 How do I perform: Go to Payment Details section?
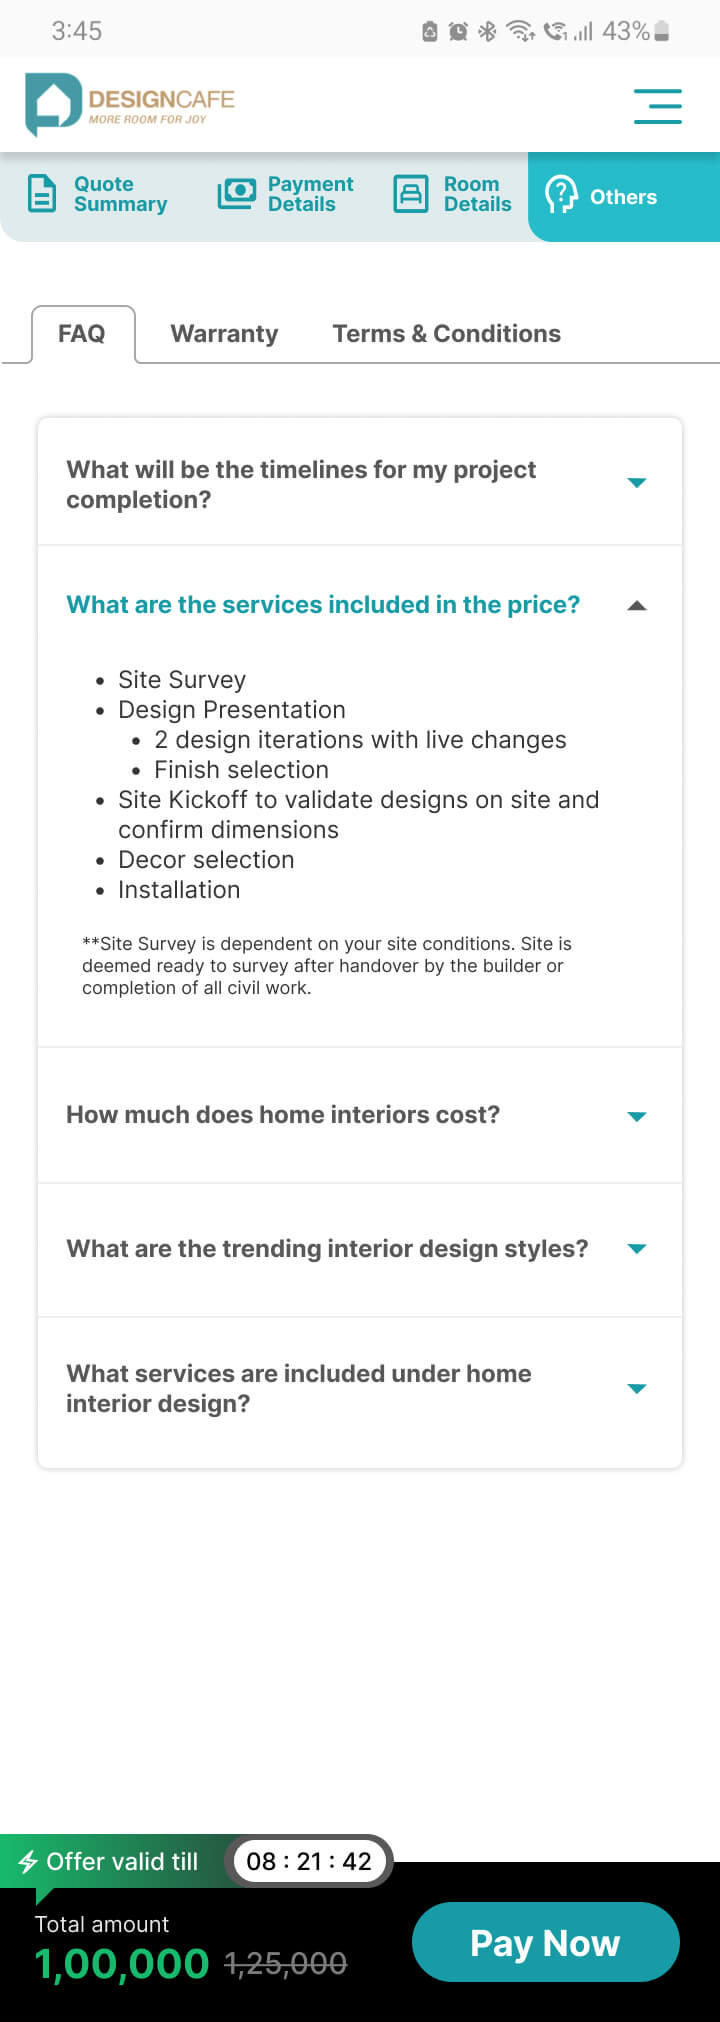(310, 194)
